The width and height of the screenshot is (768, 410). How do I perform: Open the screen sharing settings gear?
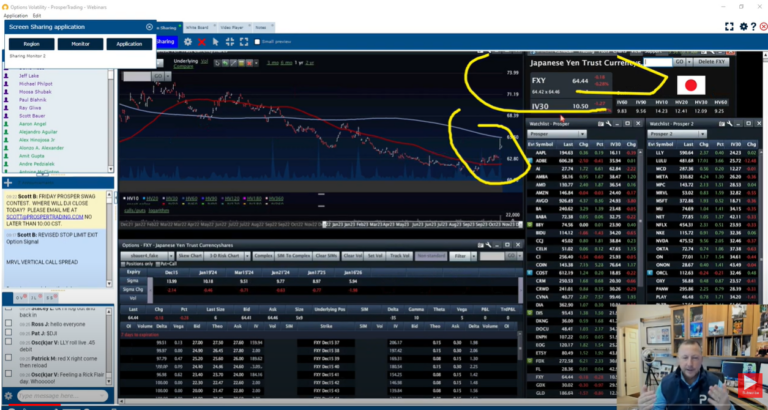(187, 42)
